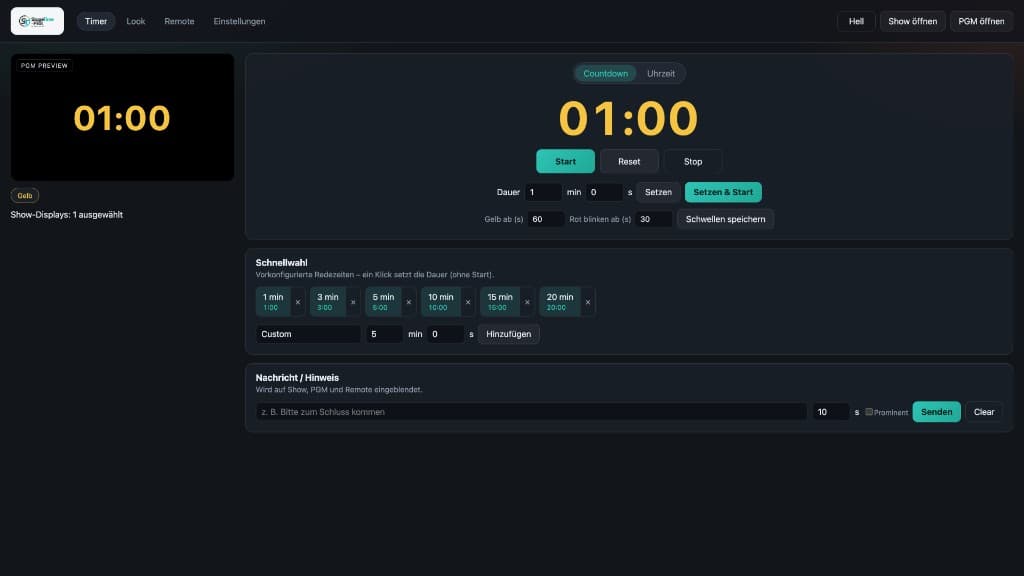Remove the 20 min quick preset
This screenshot has height=576, width=1024.
click(x=588, y=302)
